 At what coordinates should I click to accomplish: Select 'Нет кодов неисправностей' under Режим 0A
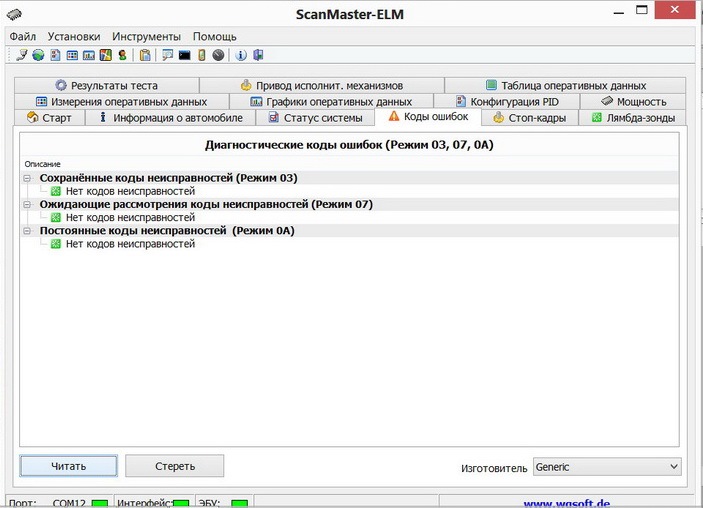point(130,244)
